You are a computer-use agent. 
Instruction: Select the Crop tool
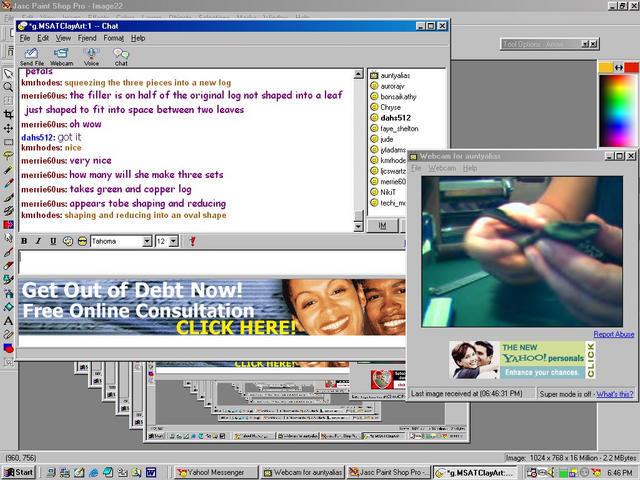click(8, 115)
